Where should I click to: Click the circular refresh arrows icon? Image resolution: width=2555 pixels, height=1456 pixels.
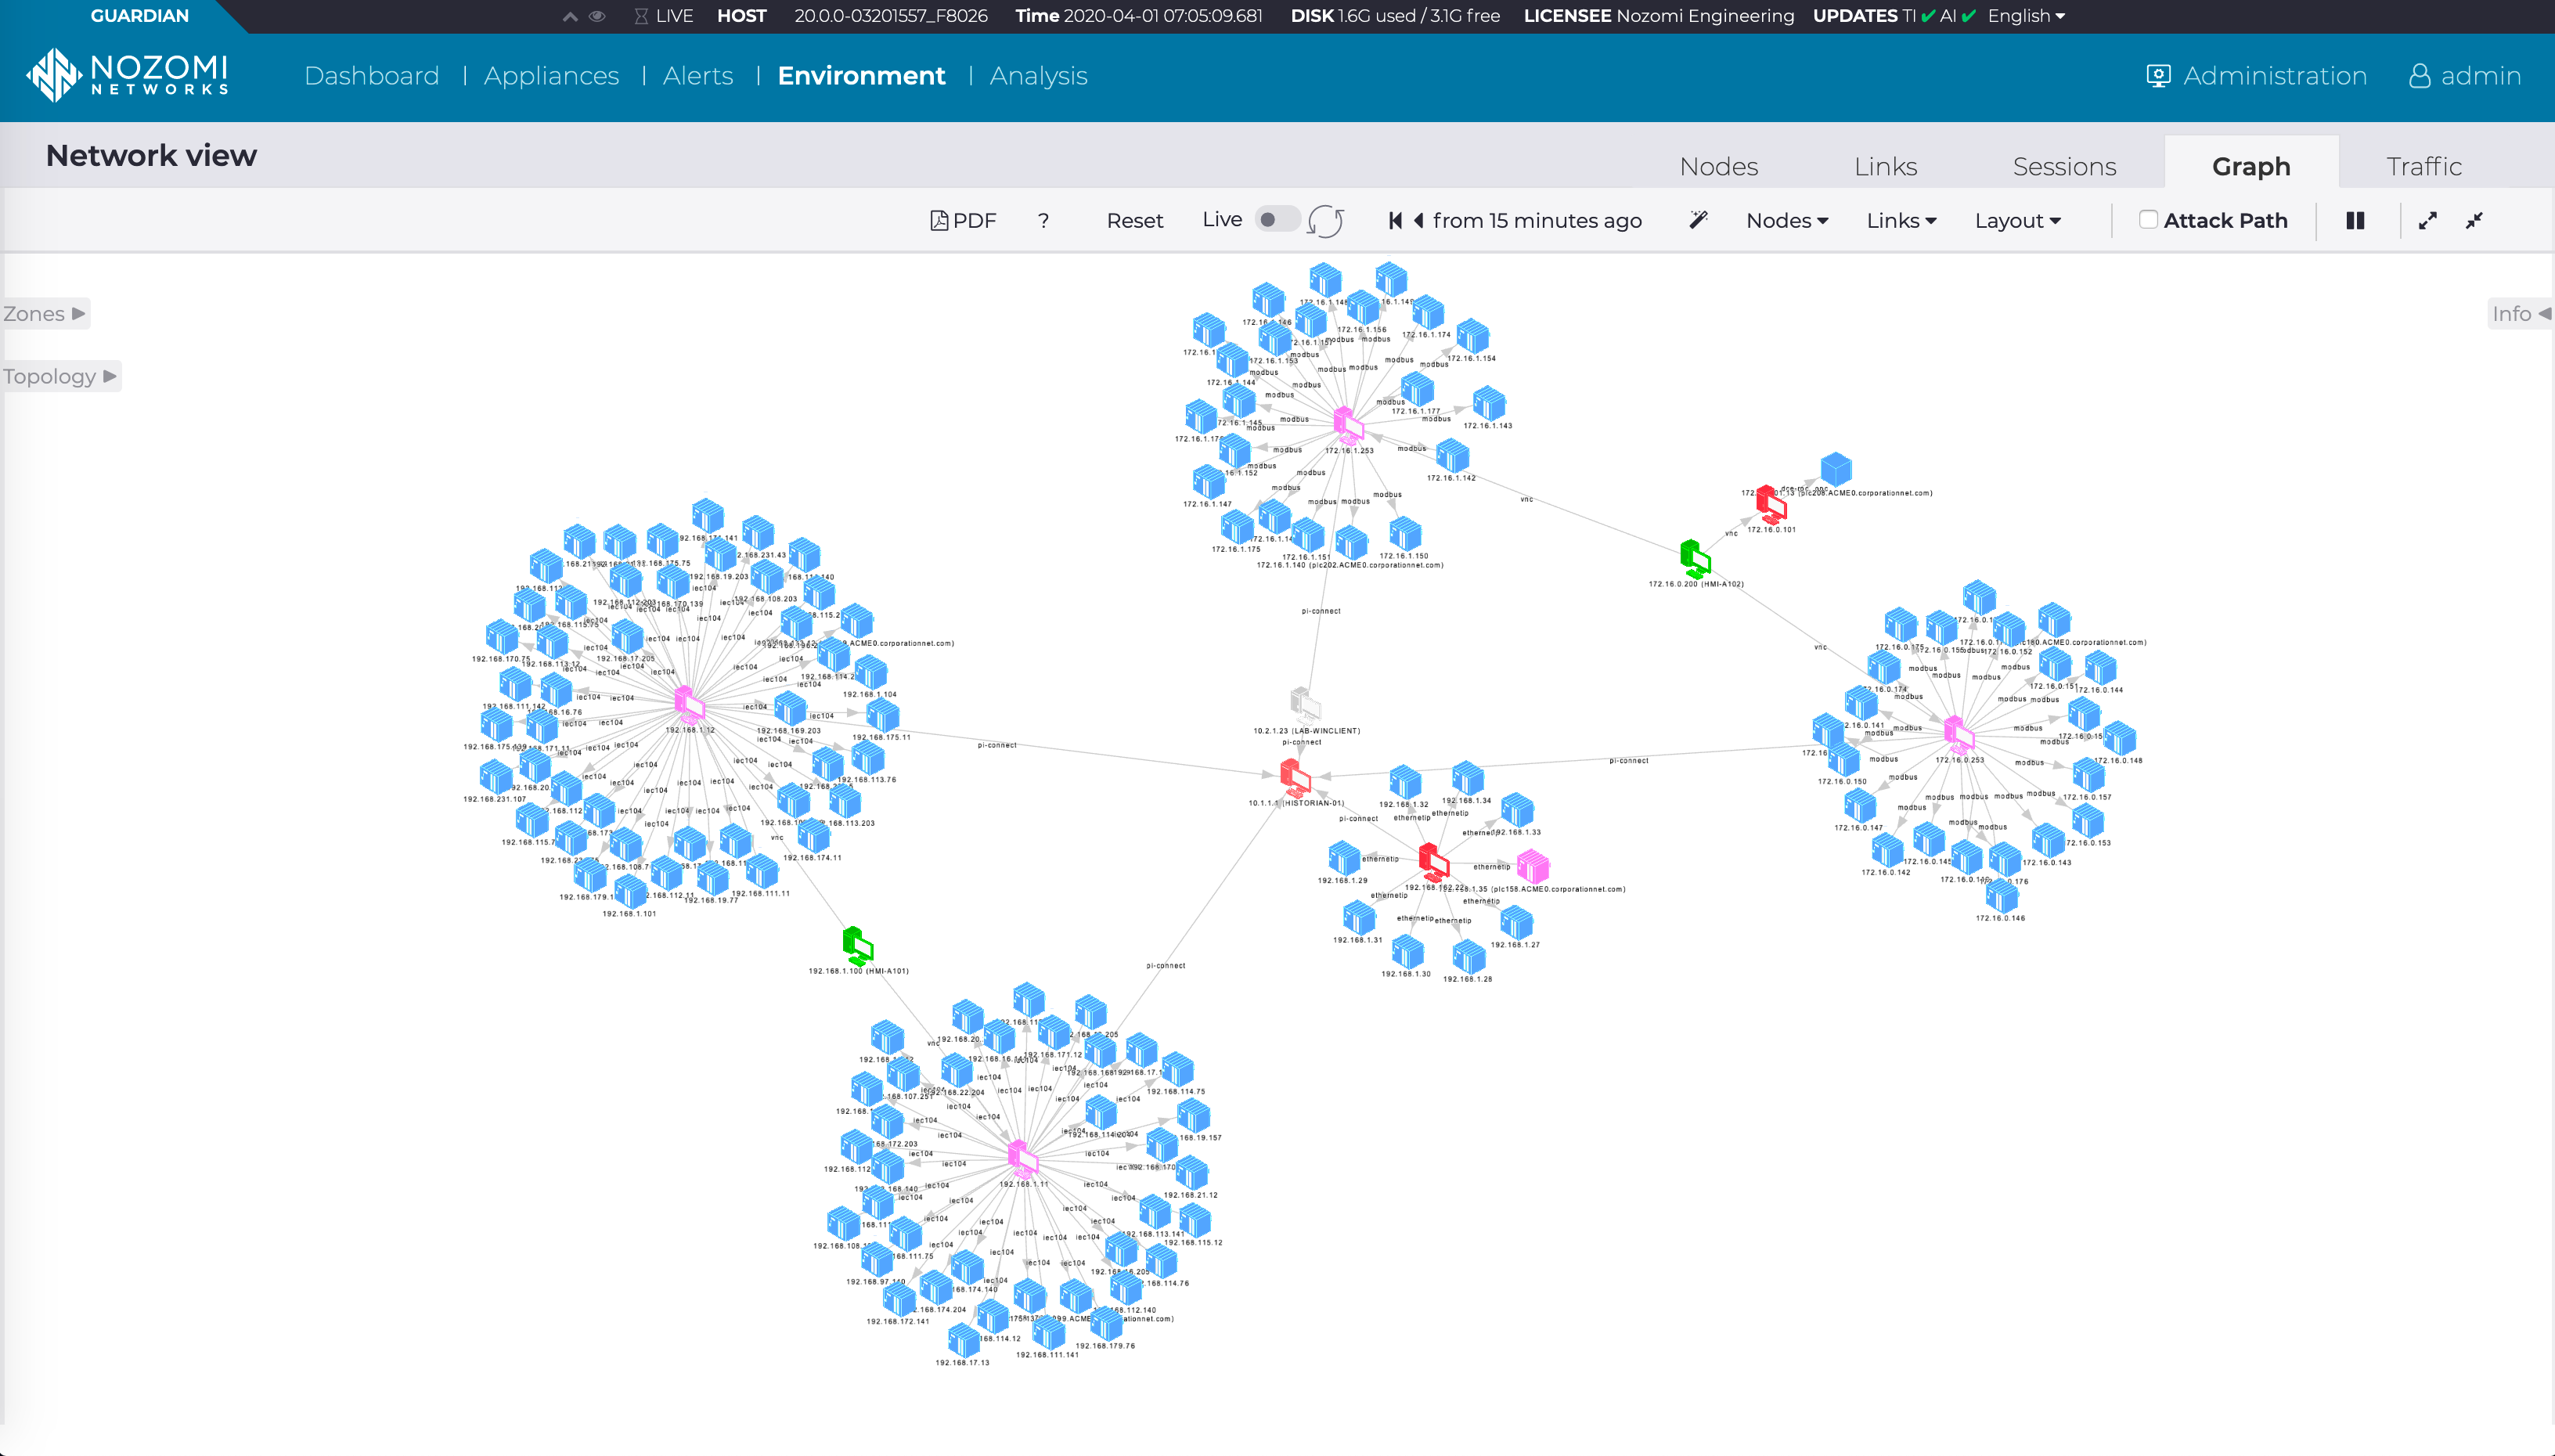1326,221
